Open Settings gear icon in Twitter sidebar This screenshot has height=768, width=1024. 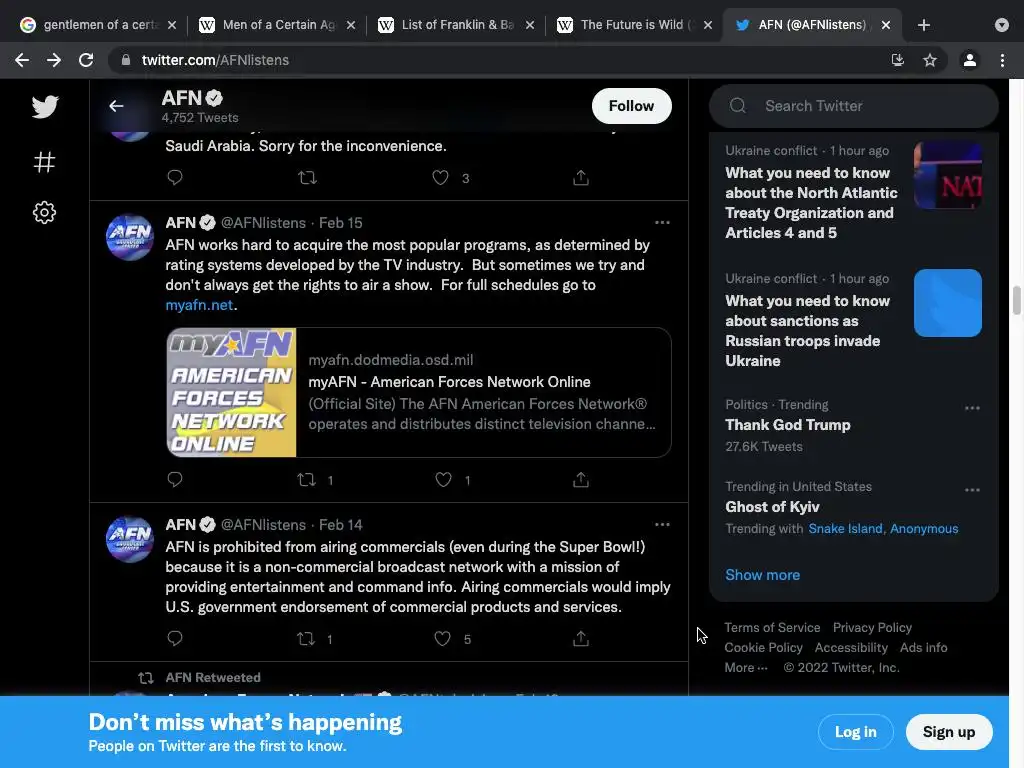(44, 212)
